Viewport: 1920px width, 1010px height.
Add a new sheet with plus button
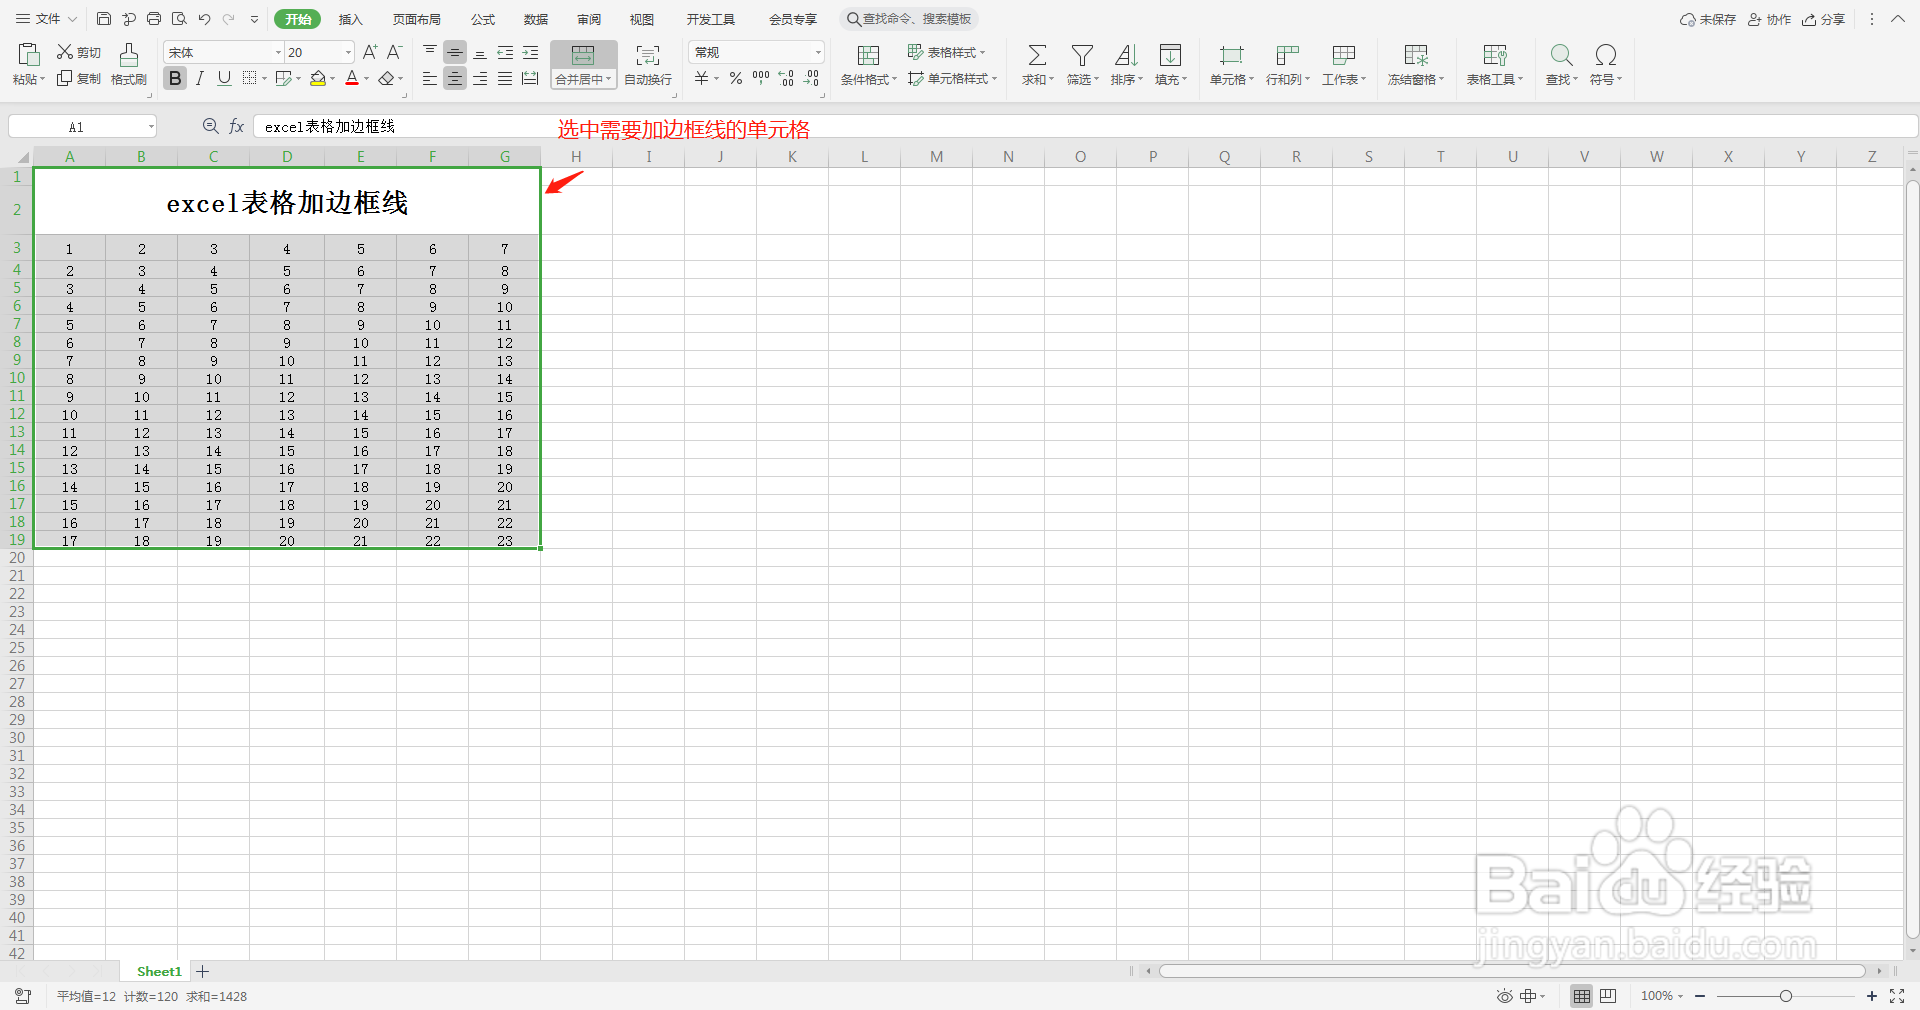click(x=203, y=971)
